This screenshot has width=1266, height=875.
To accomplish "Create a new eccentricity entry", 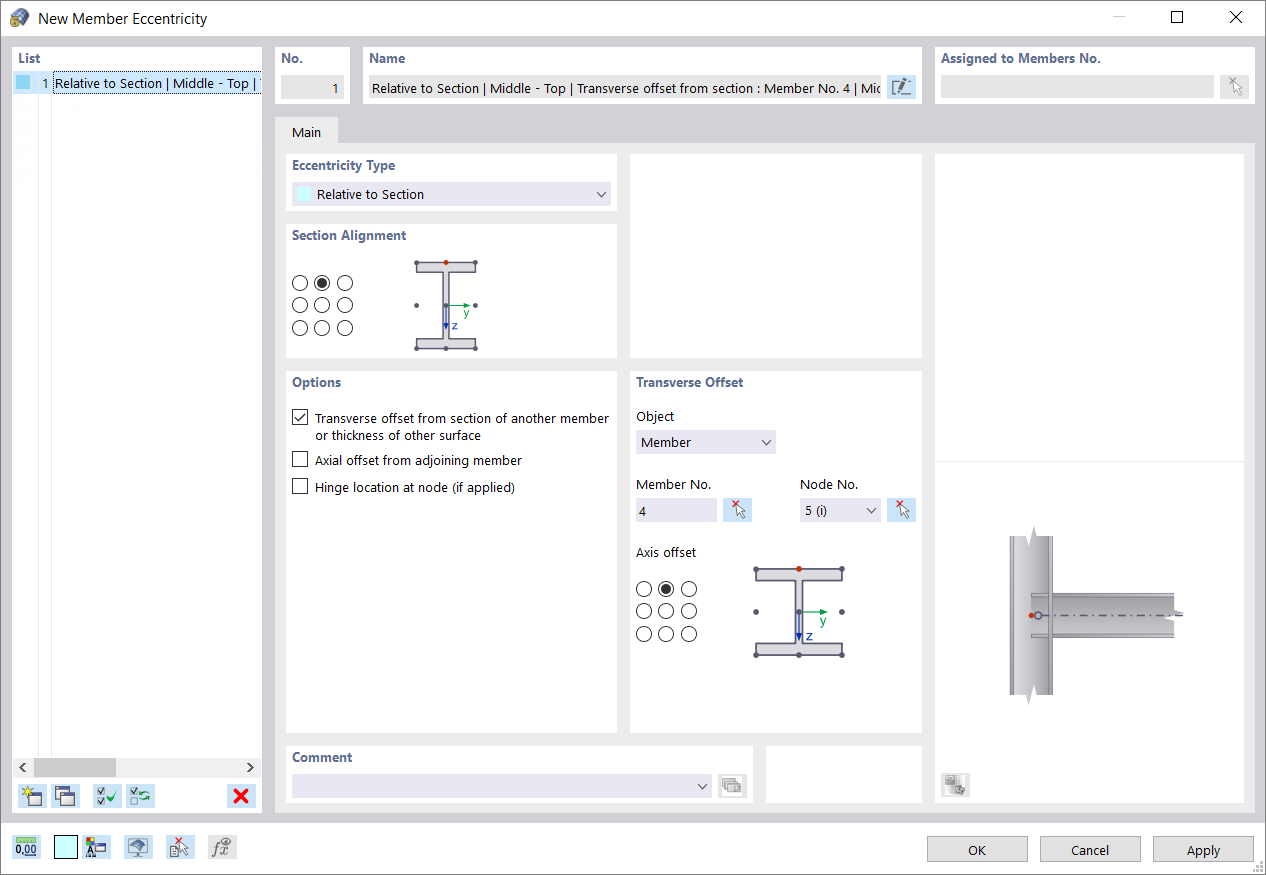I will point(31,795).
